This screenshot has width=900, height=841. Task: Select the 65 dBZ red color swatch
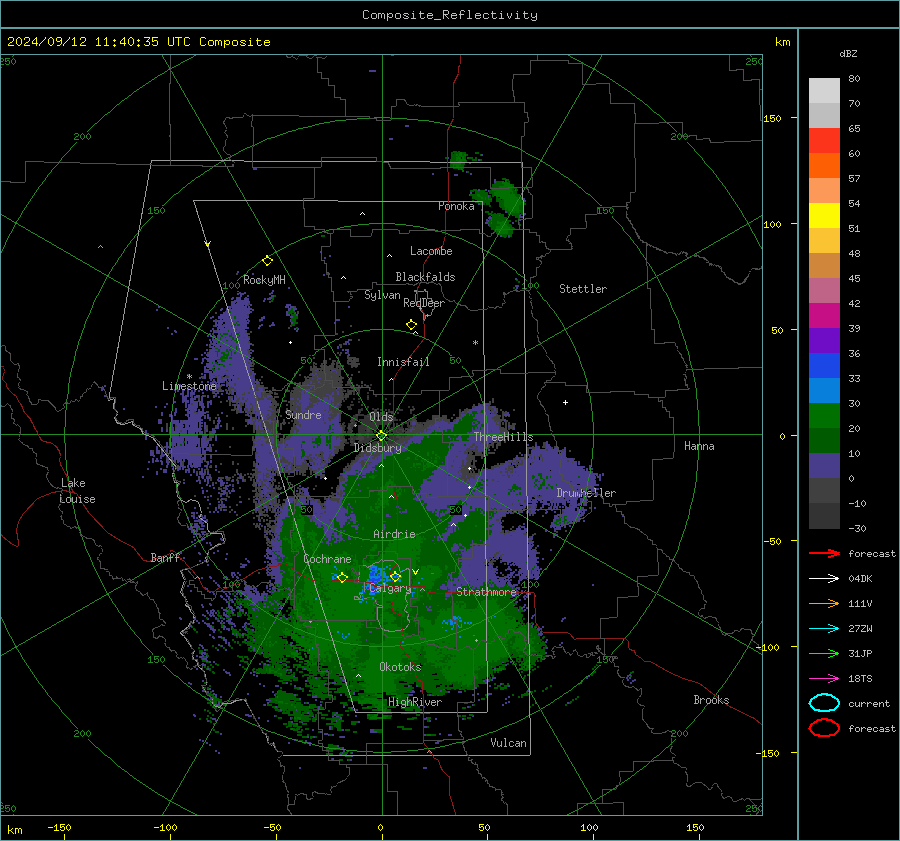[x=824, y=141]
